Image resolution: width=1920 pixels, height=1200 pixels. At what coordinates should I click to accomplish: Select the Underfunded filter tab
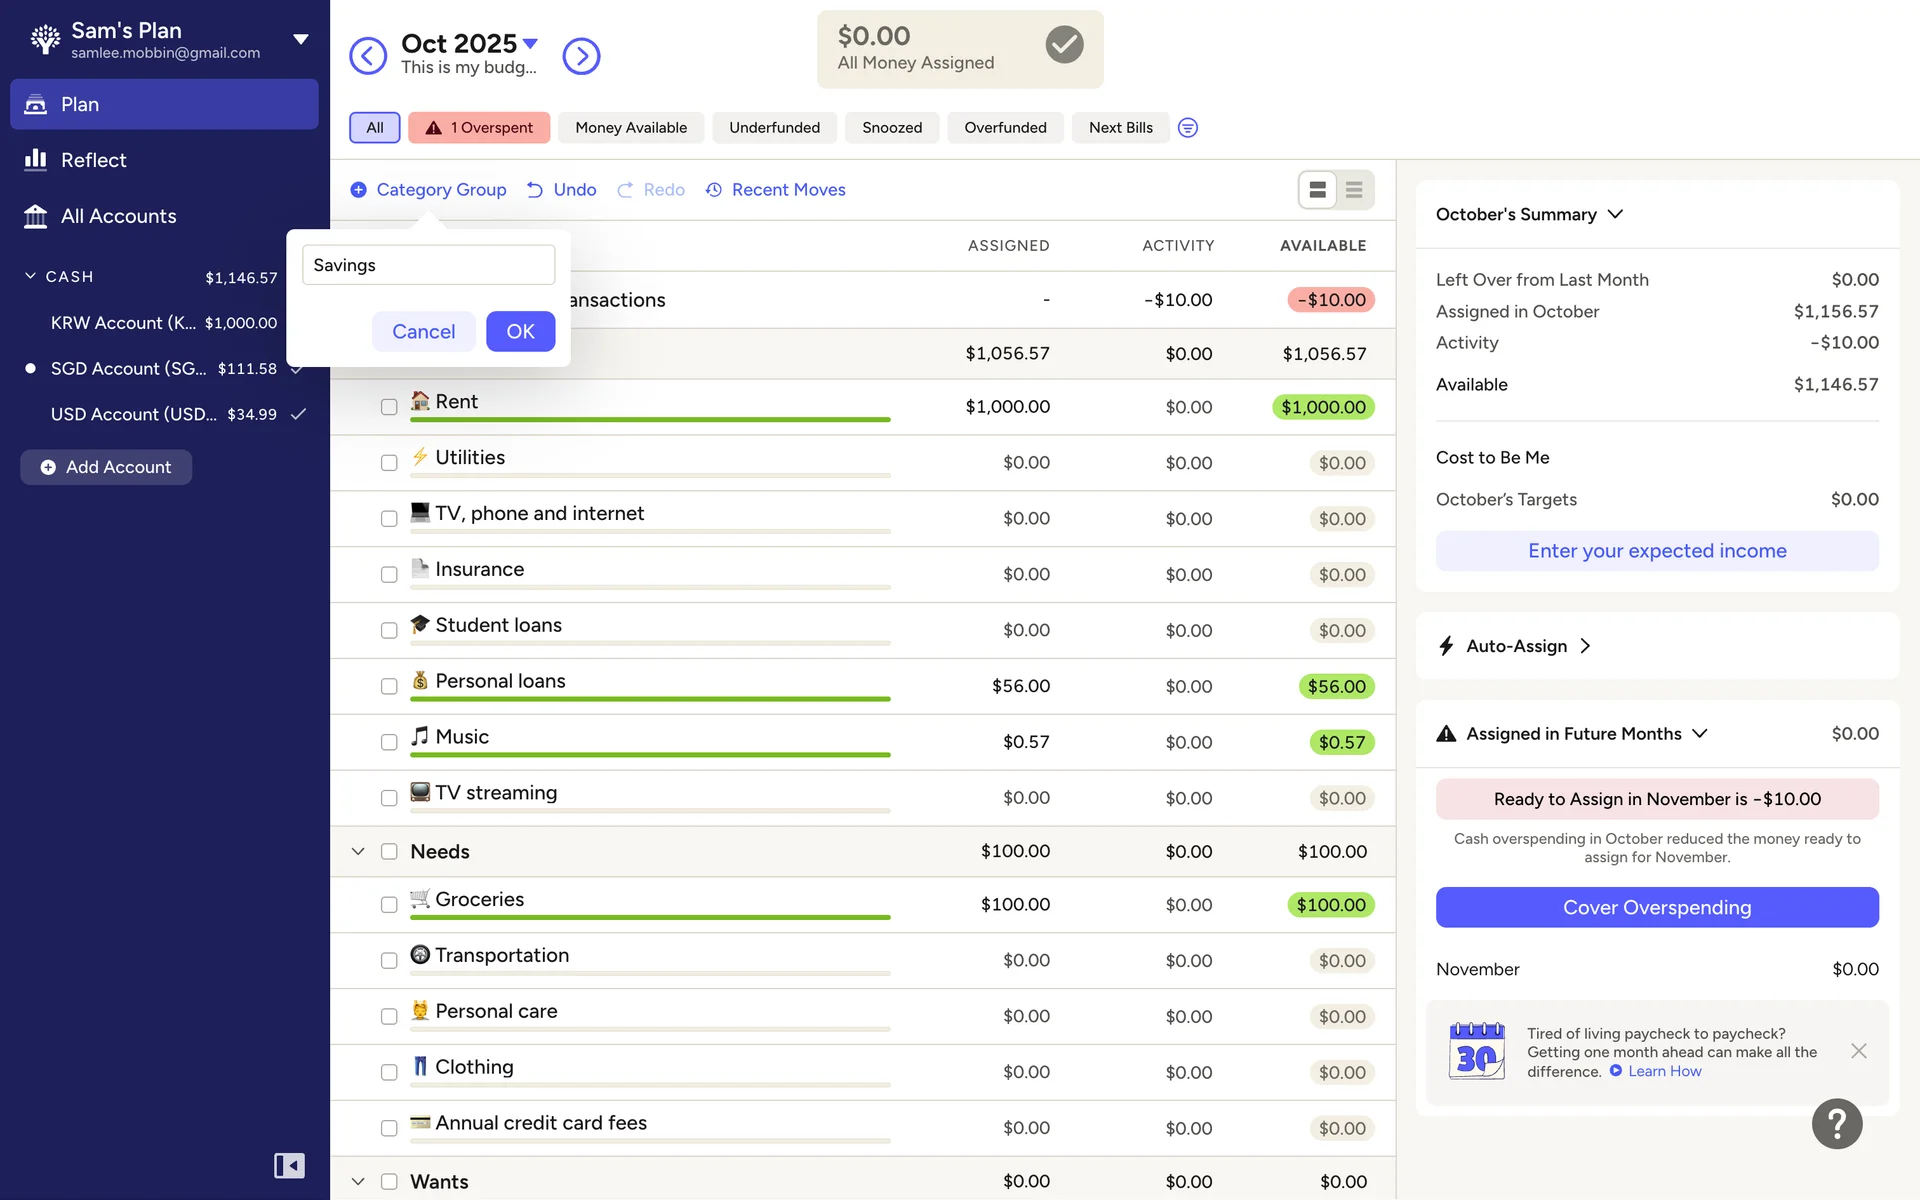[774, 128]
